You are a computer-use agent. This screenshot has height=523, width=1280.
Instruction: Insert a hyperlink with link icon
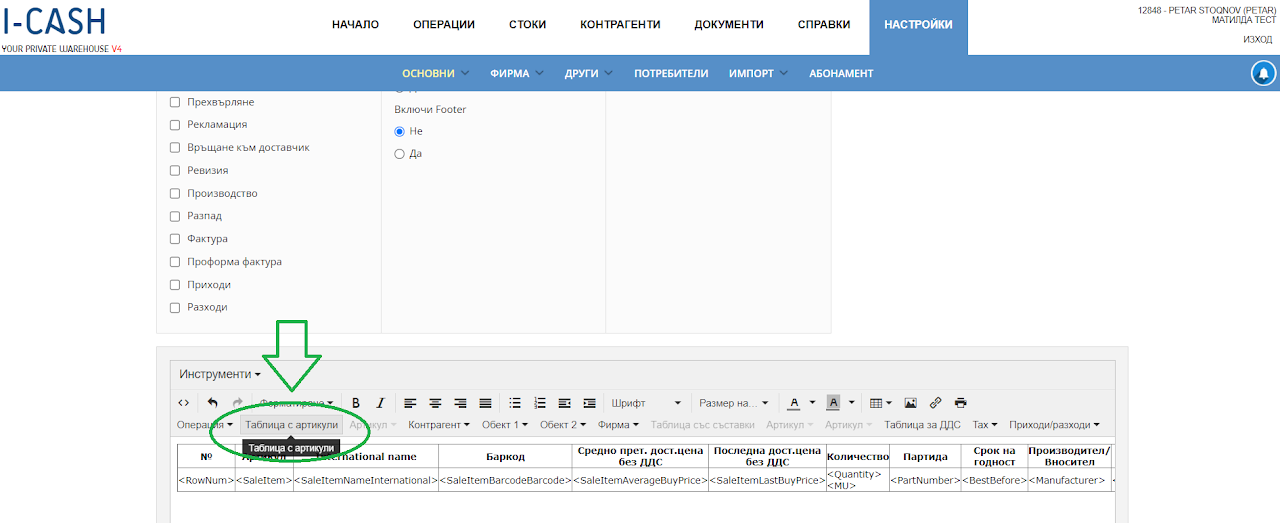(x=936, y=403)
